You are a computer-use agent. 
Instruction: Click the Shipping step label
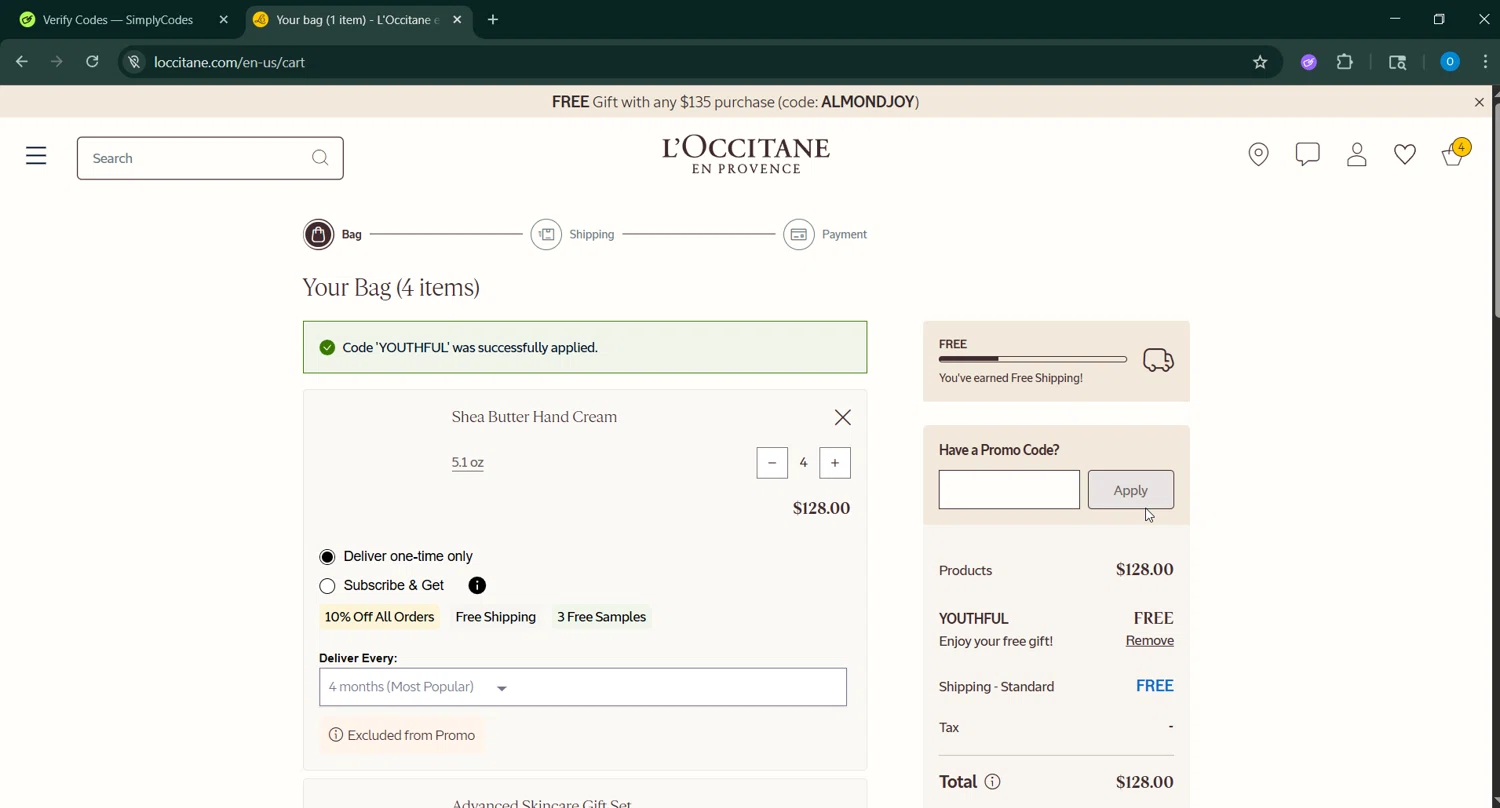tap(591, 234)
